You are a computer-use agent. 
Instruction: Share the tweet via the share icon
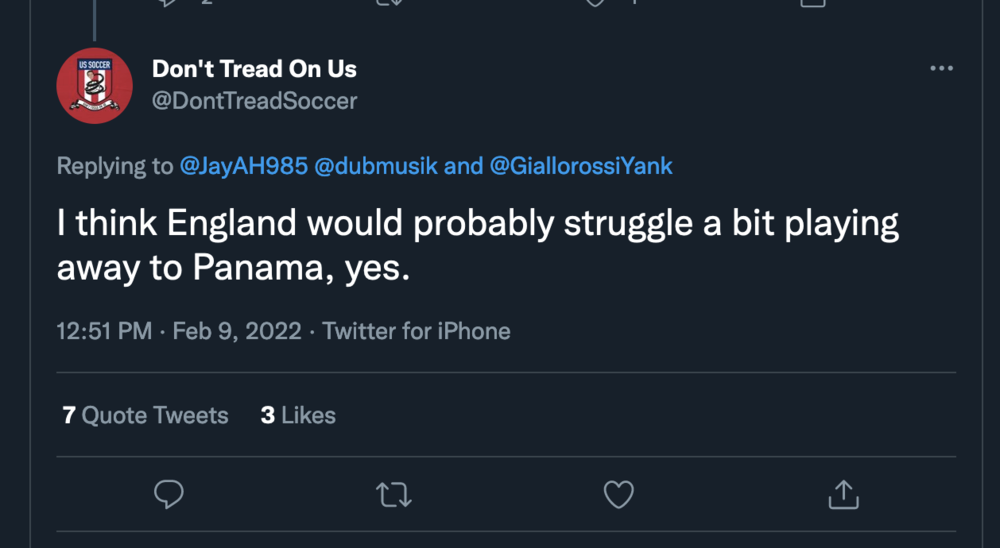point(843,492)
